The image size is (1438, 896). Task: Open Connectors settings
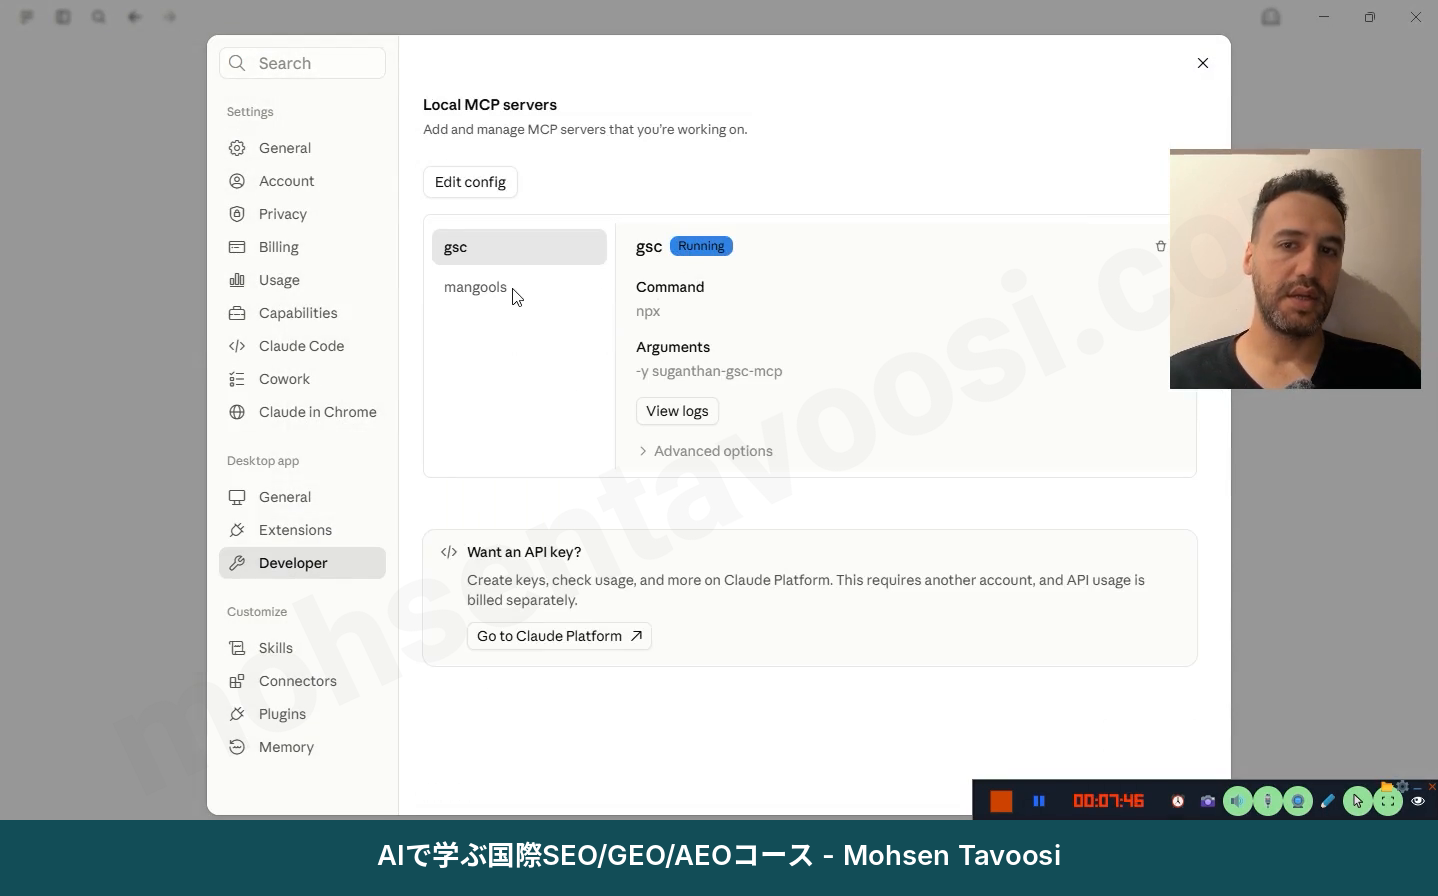[302, 681]
